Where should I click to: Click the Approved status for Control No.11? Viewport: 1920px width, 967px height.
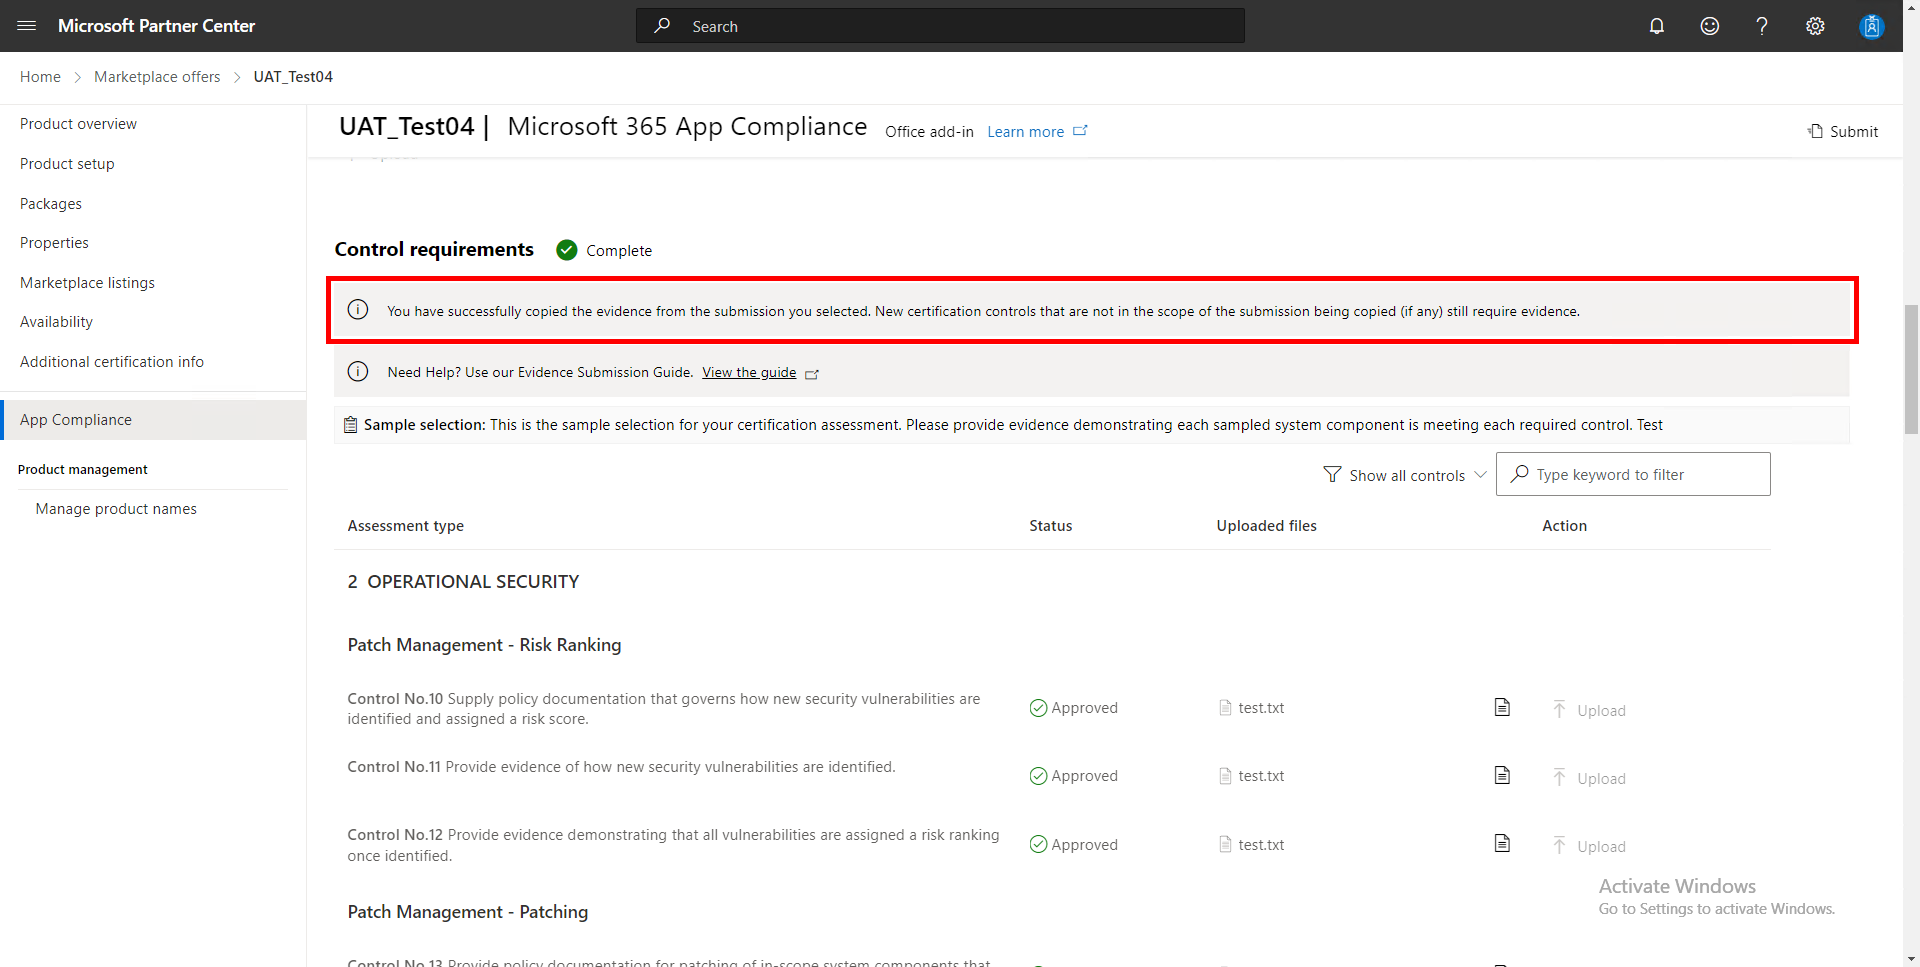(1073, 776)
